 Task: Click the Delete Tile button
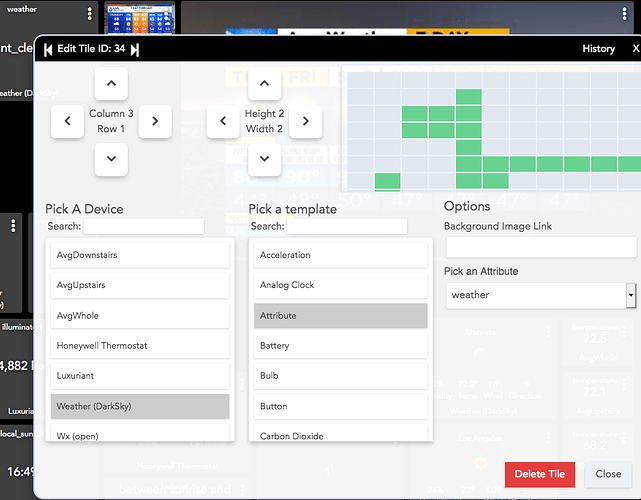(x=539, y=474)
